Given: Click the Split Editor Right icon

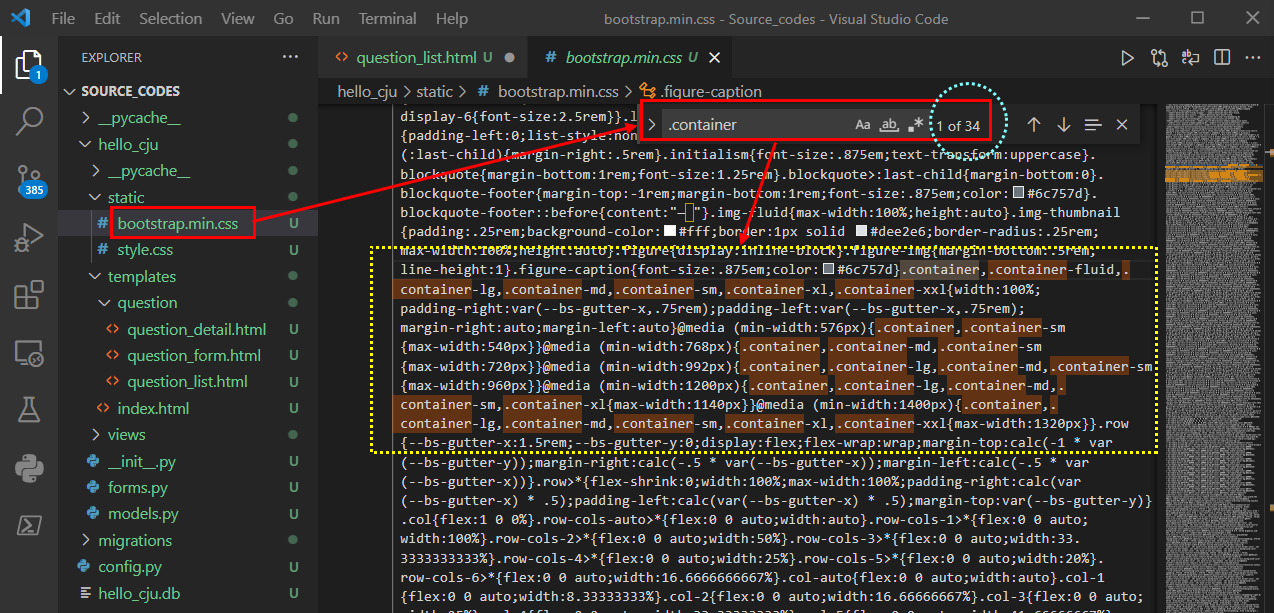Looking at the screenshot, I should pos(1222,58).
